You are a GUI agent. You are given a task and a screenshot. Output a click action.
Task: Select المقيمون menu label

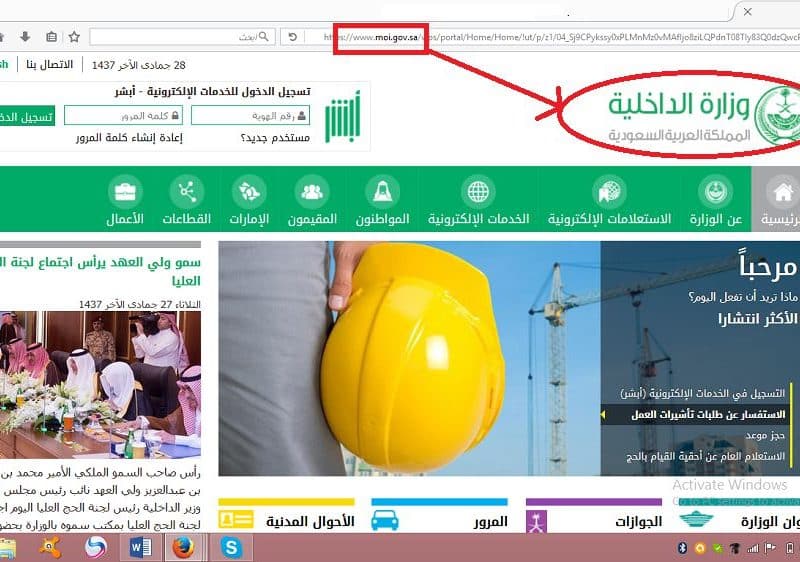312,219
